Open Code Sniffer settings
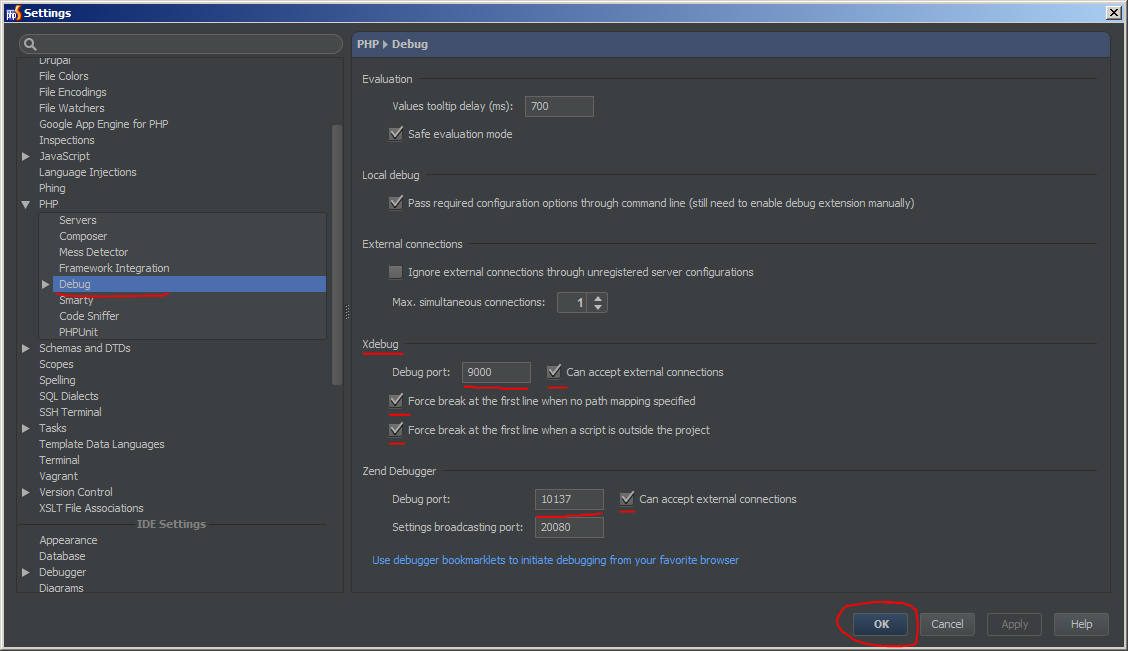 (89, 316)
